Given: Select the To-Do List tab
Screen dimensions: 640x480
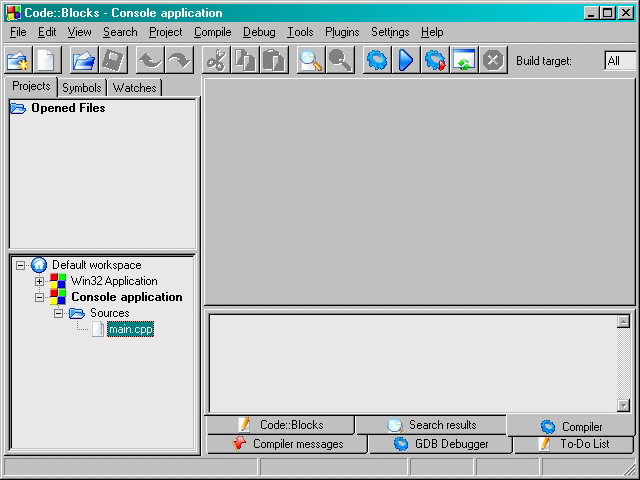Looking at the screenshot, I should pyautogui.click(x=574, y=444).
